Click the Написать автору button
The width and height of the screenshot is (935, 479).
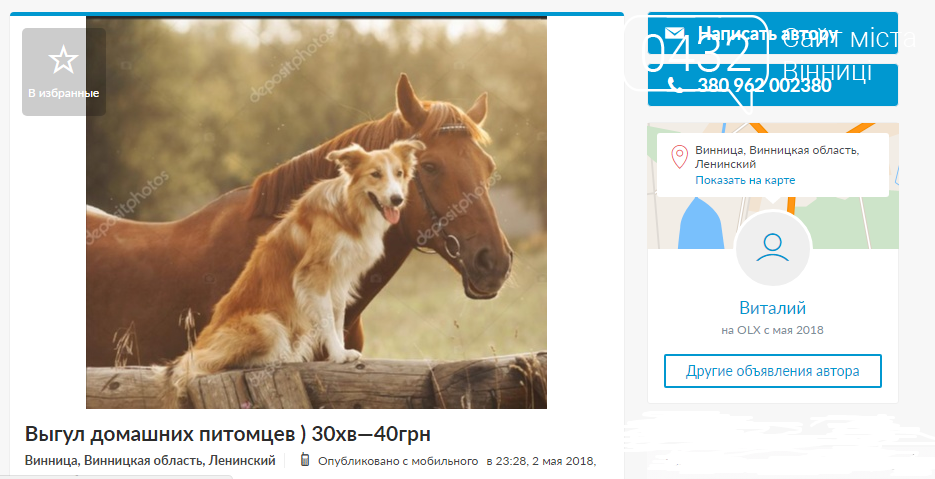tap(772, 33)
